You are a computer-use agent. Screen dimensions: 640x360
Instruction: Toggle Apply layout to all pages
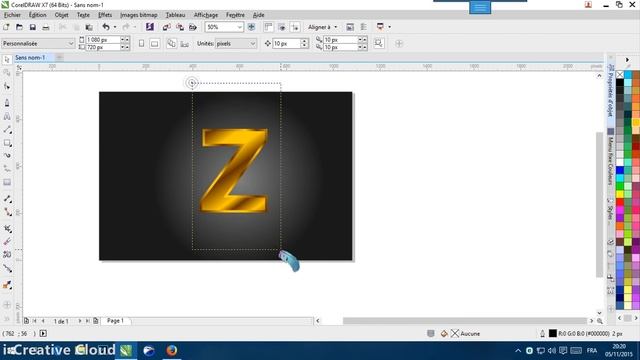tap(172, 44)
